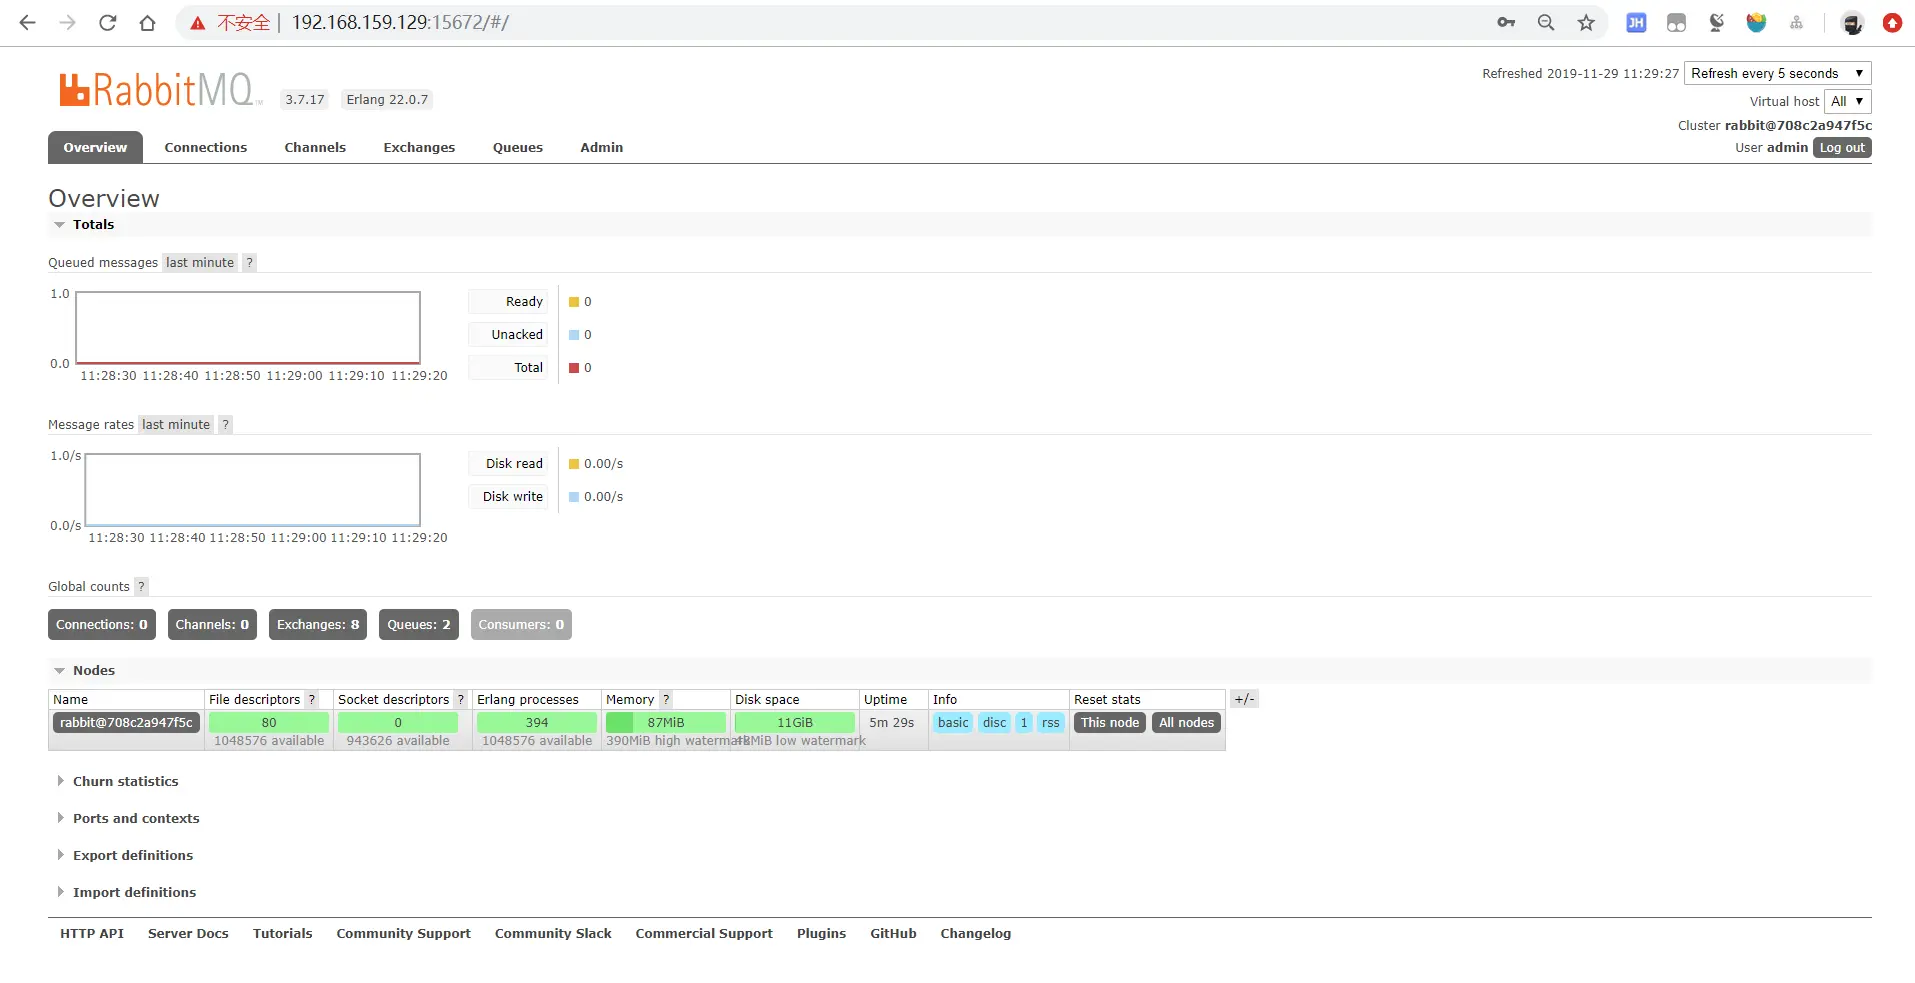Viewport: 1915px width, 983px height.
Task: Reload the page with the refresh icon
Action: (x=107, y=23)
